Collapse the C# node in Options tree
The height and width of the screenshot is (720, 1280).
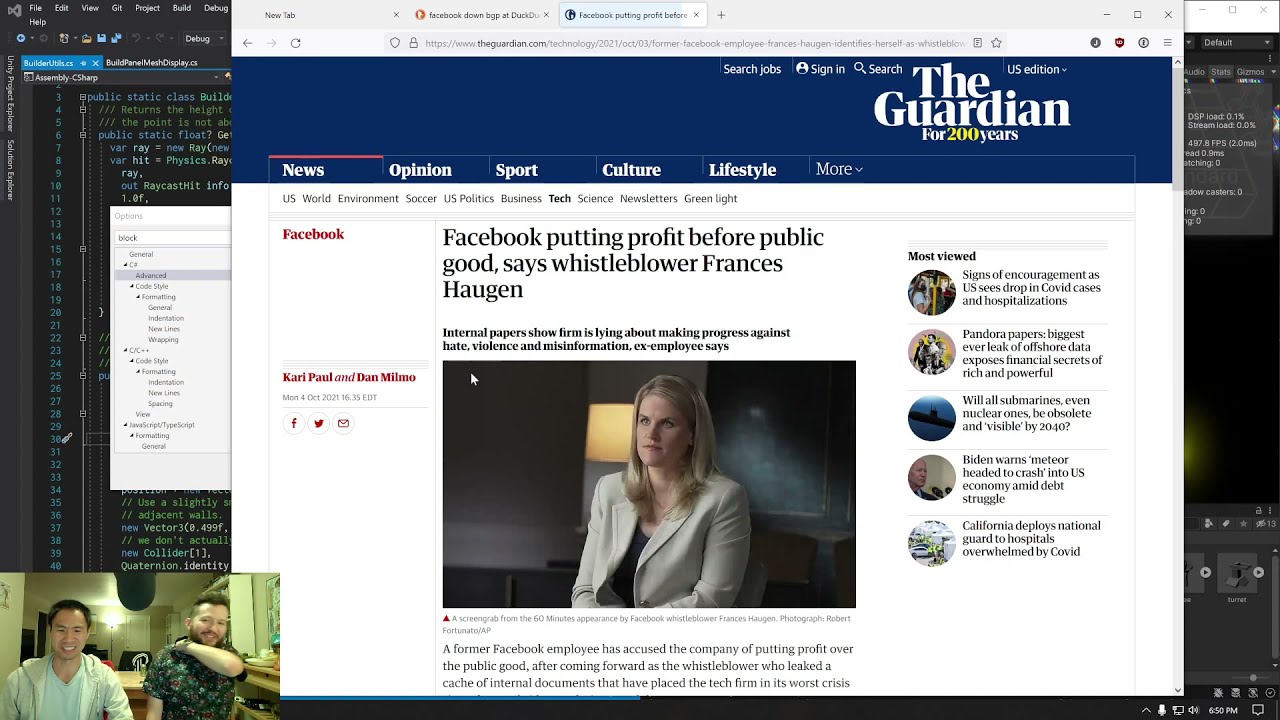125,265
